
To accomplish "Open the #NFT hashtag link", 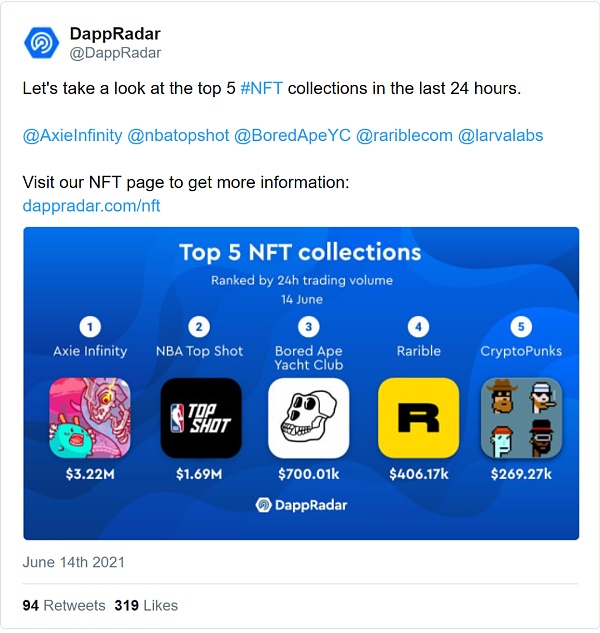I will click(262, 89).
